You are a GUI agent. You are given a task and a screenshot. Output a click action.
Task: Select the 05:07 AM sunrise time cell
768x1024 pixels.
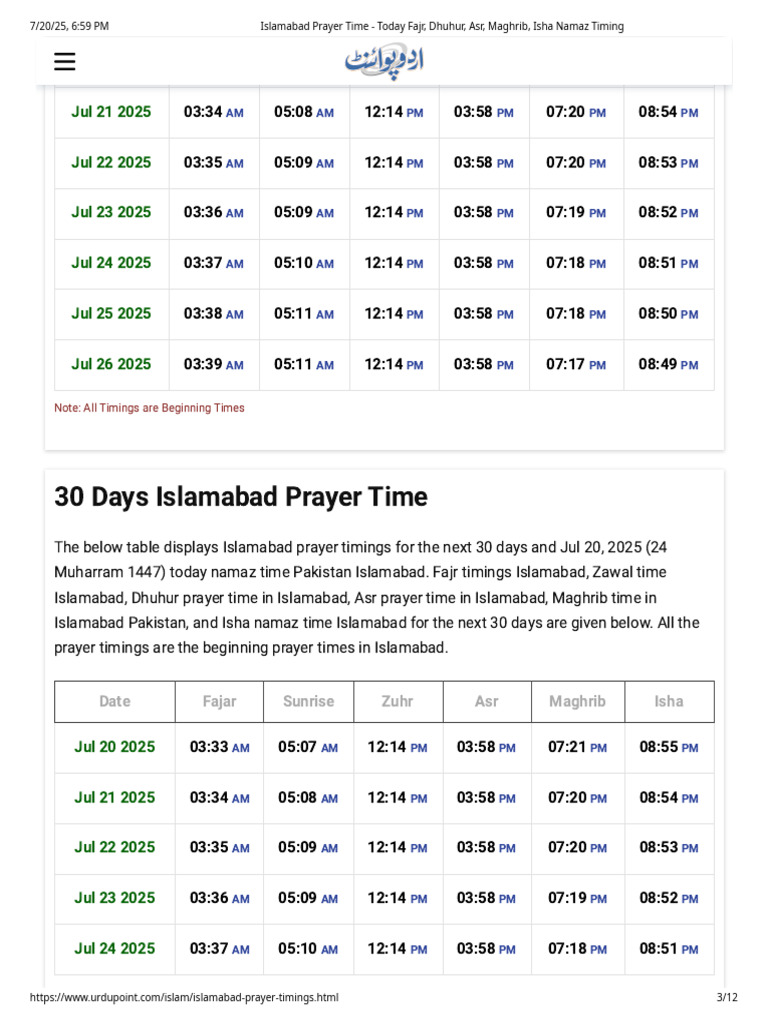pos(308,747)
